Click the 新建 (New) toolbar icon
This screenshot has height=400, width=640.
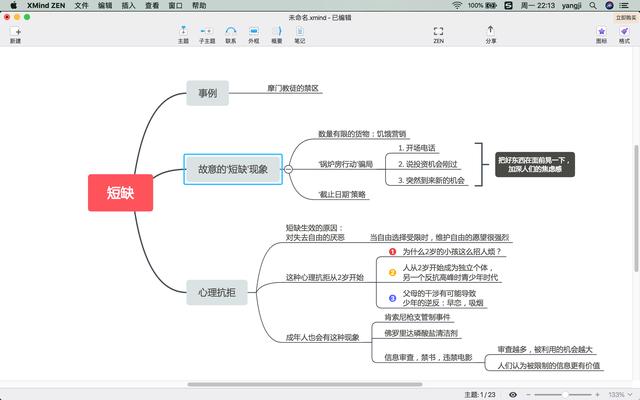click(x=16, y=34)
